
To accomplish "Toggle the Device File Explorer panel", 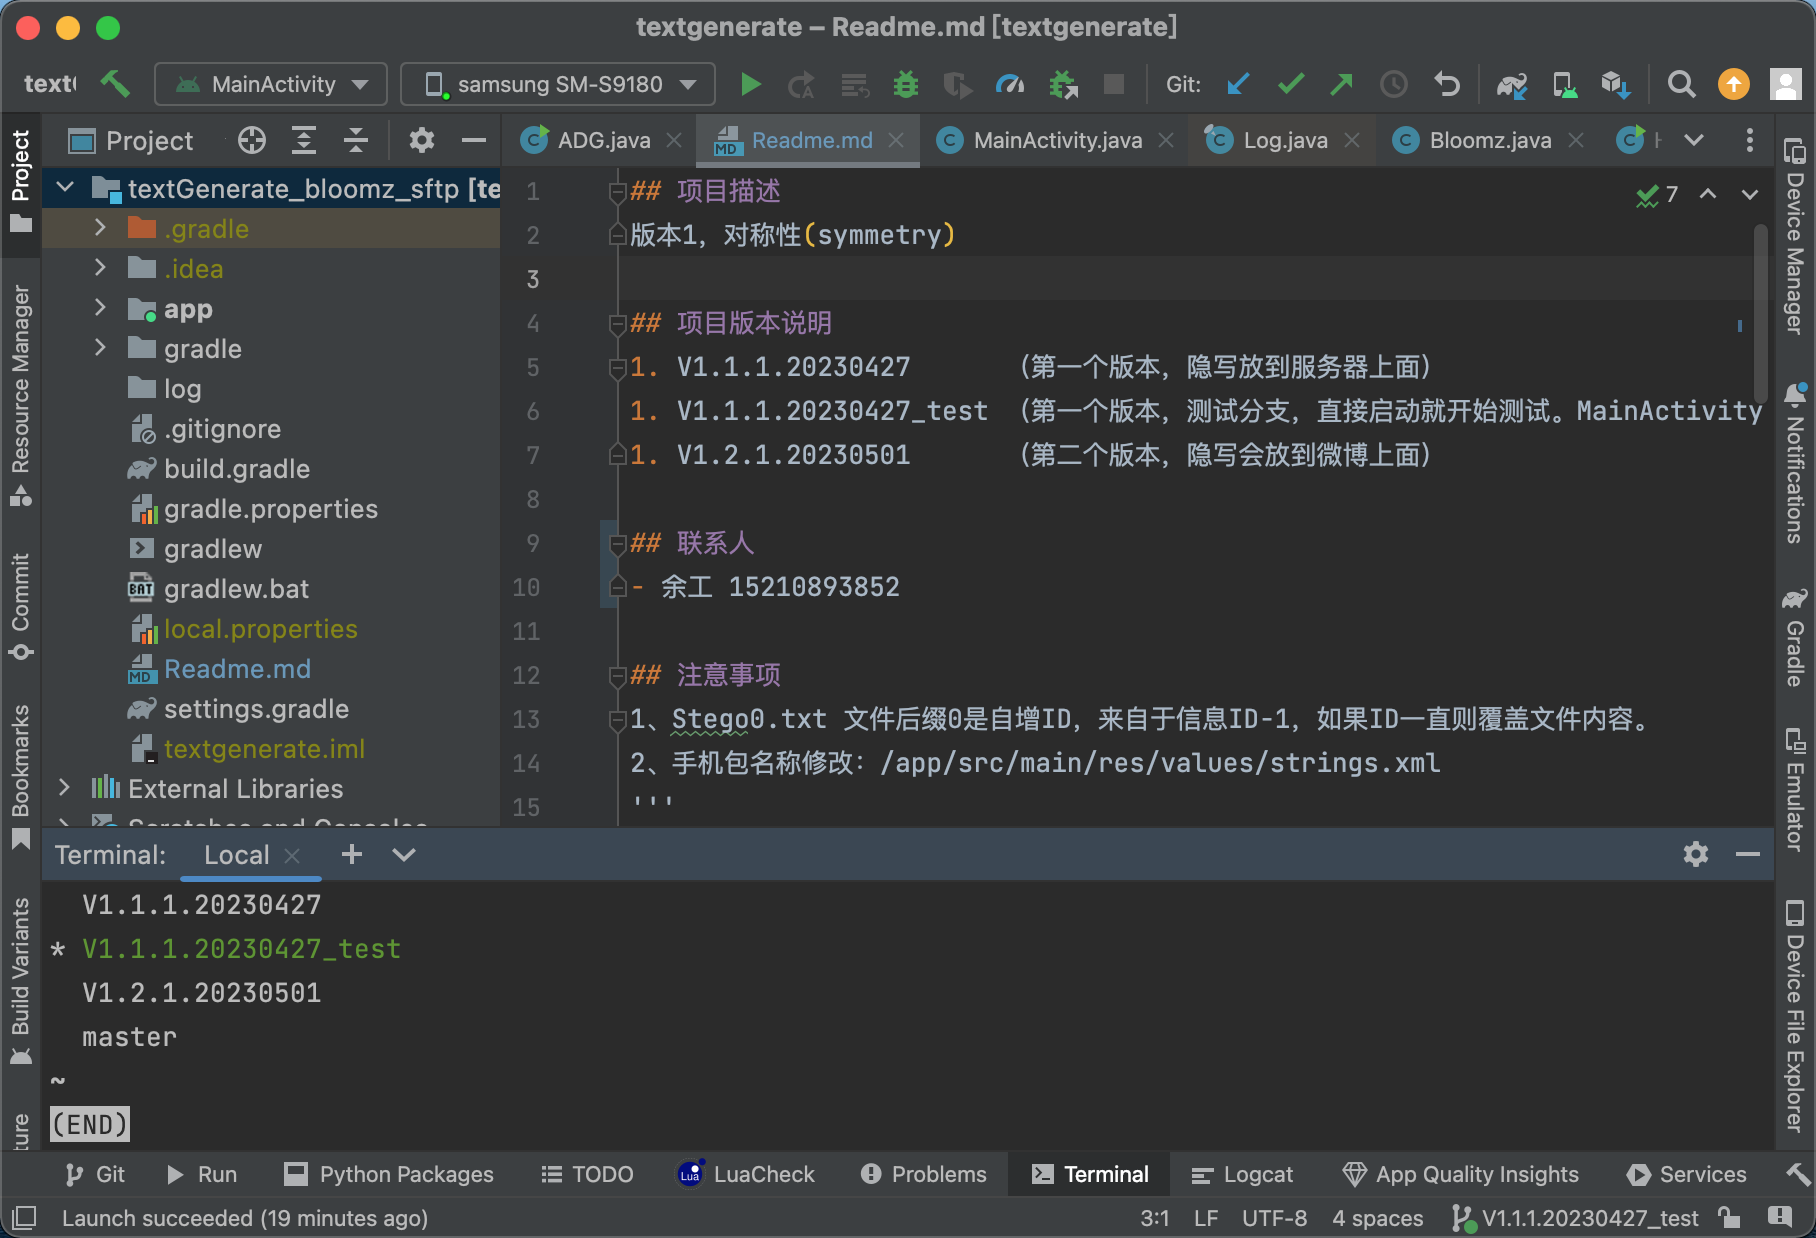I will 1795,1016.
